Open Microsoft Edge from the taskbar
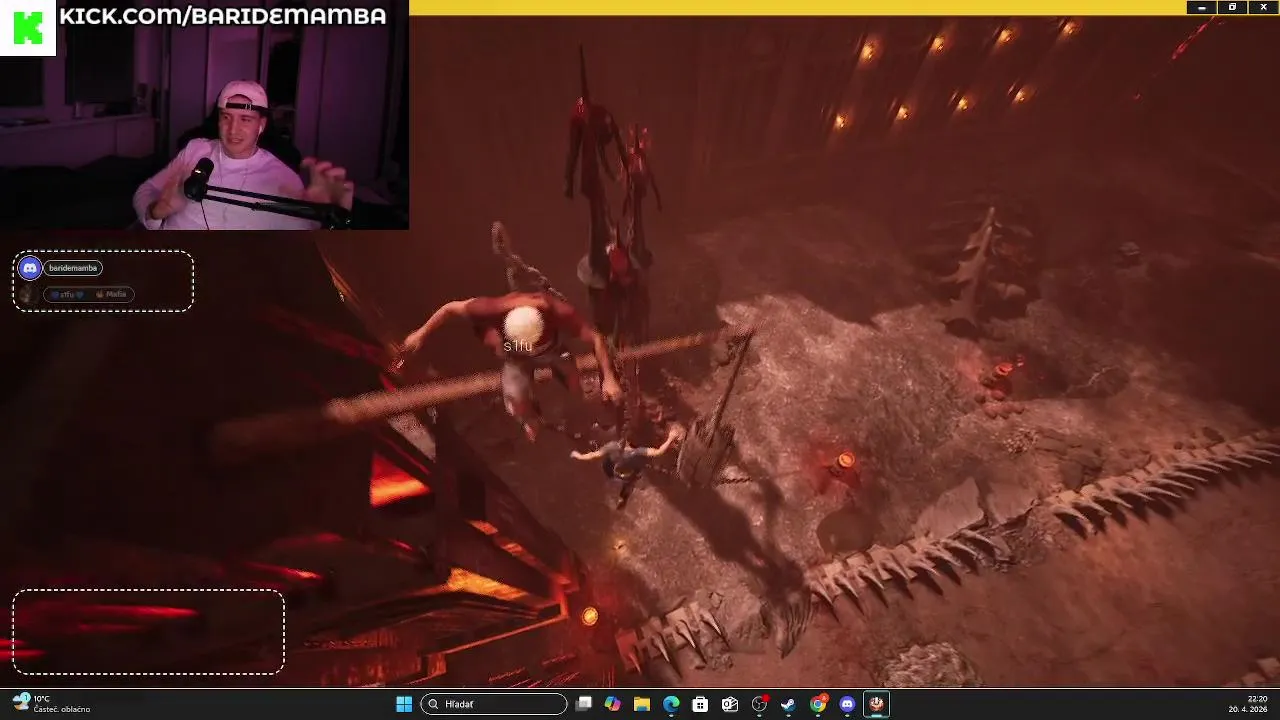This screenshot has width=1280, height=720. (671, 704)
